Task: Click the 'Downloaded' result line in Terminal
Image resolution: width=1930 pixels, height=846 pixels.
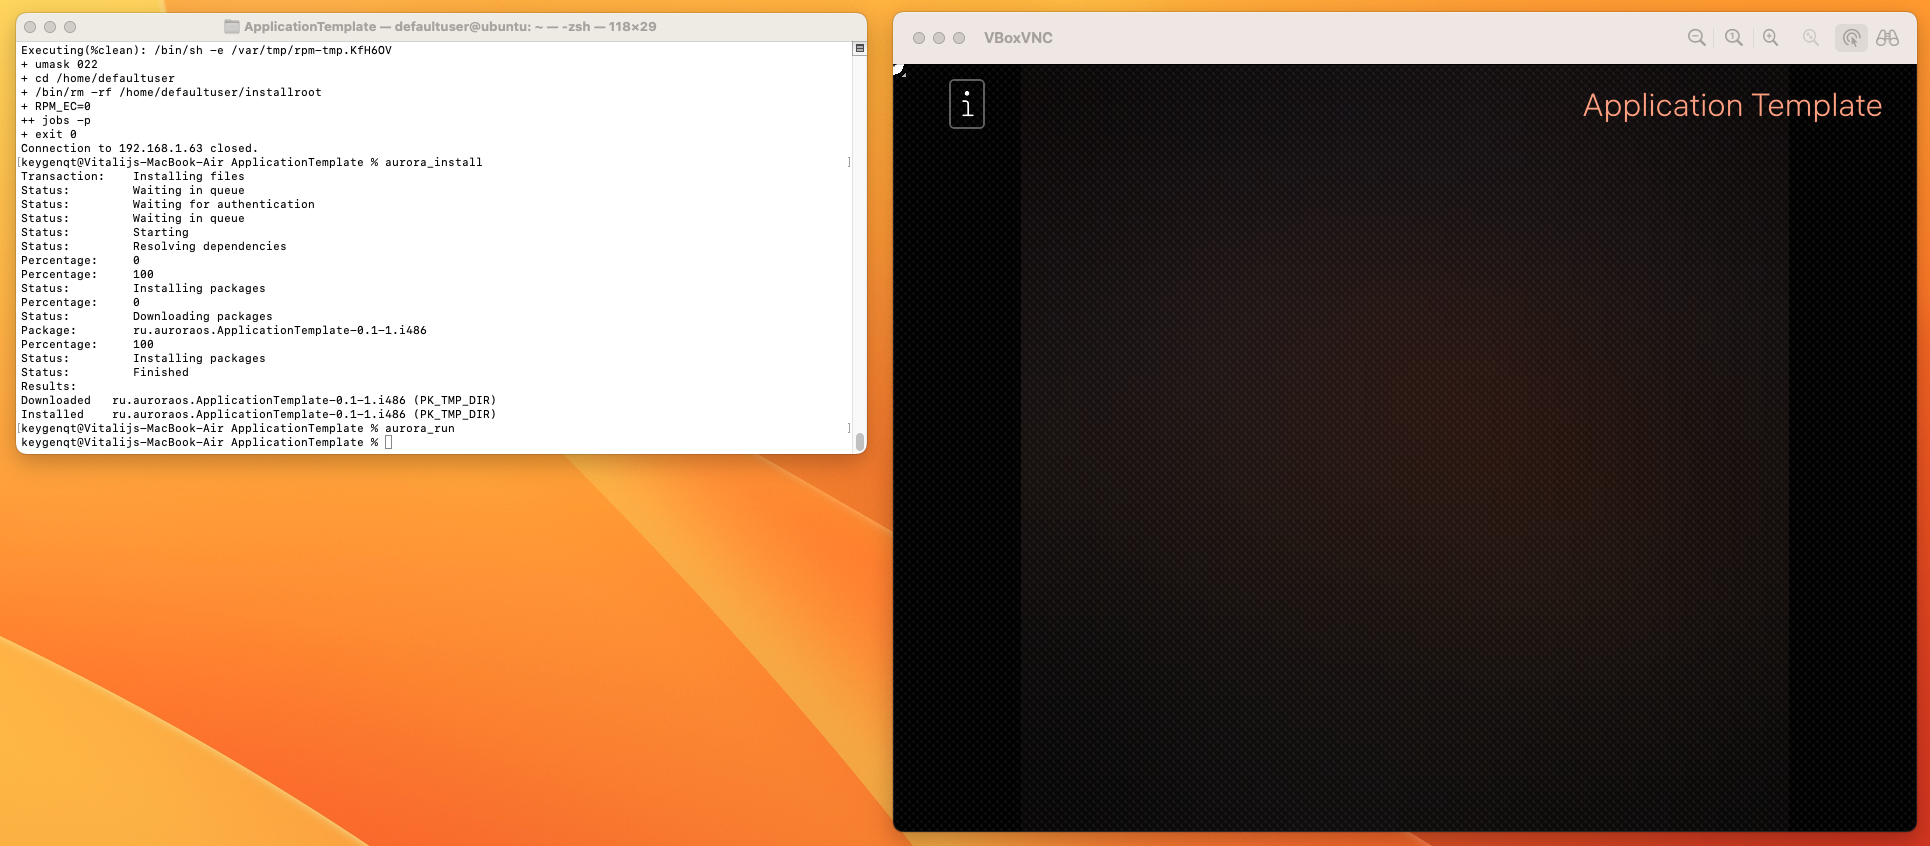Action: [x=258, y=400]
